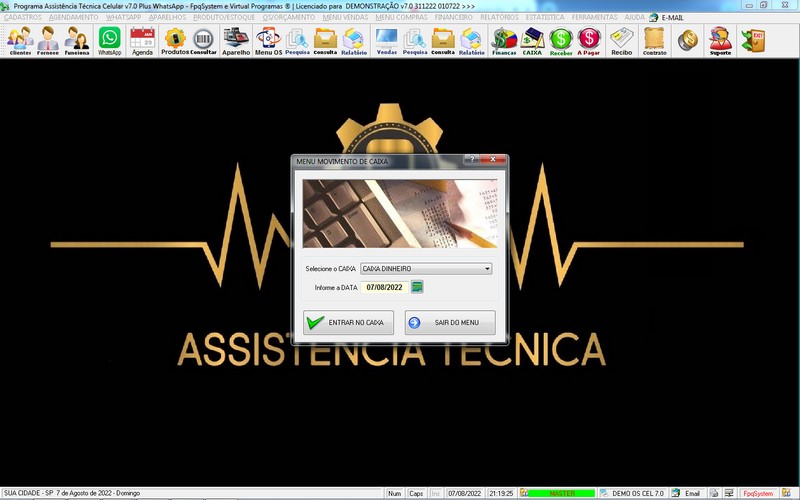
Task: Close the Menu Movimento de Caixa dialog
Action: coord(493,159)
